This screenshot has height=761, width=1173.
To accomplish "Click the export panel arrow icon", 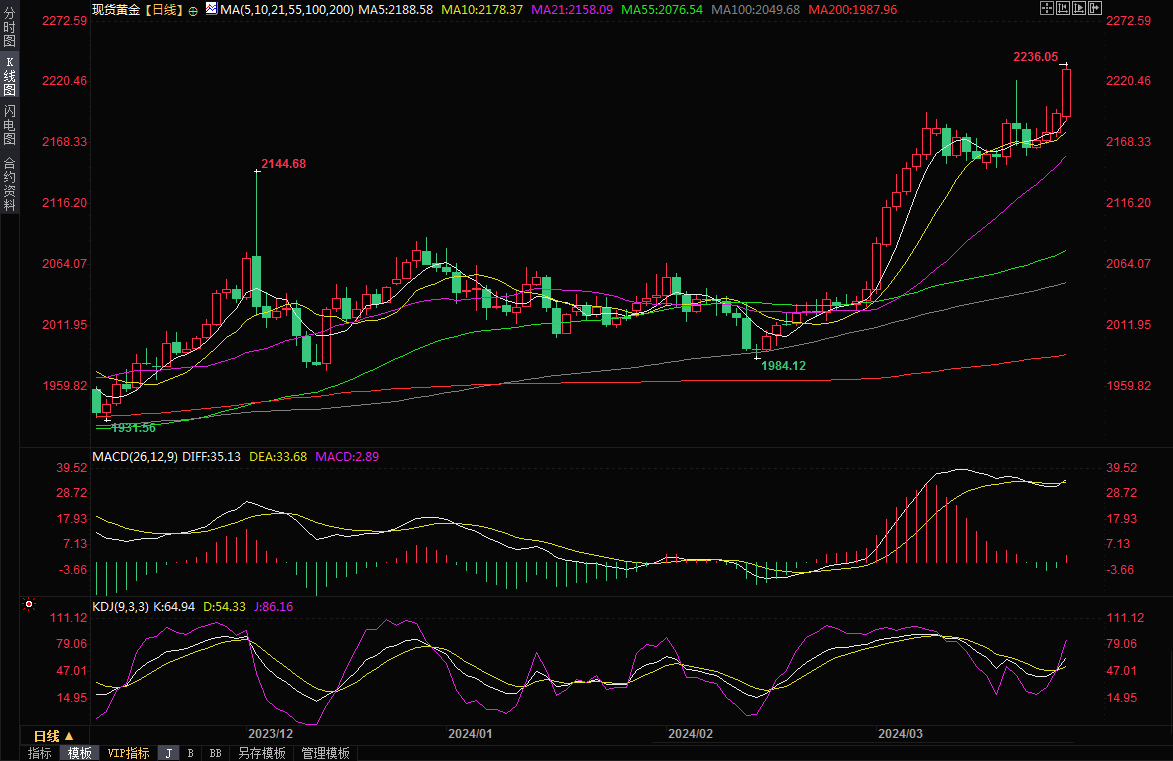I will click(1095, 8).
